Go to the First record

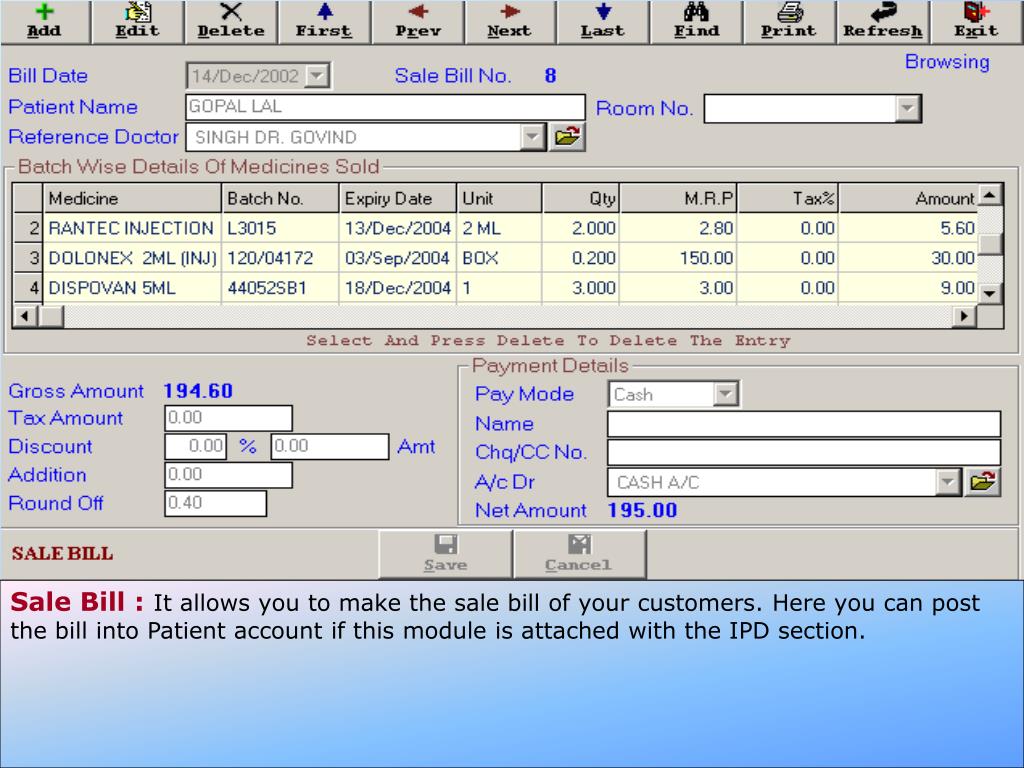click(x=324, y=22)
